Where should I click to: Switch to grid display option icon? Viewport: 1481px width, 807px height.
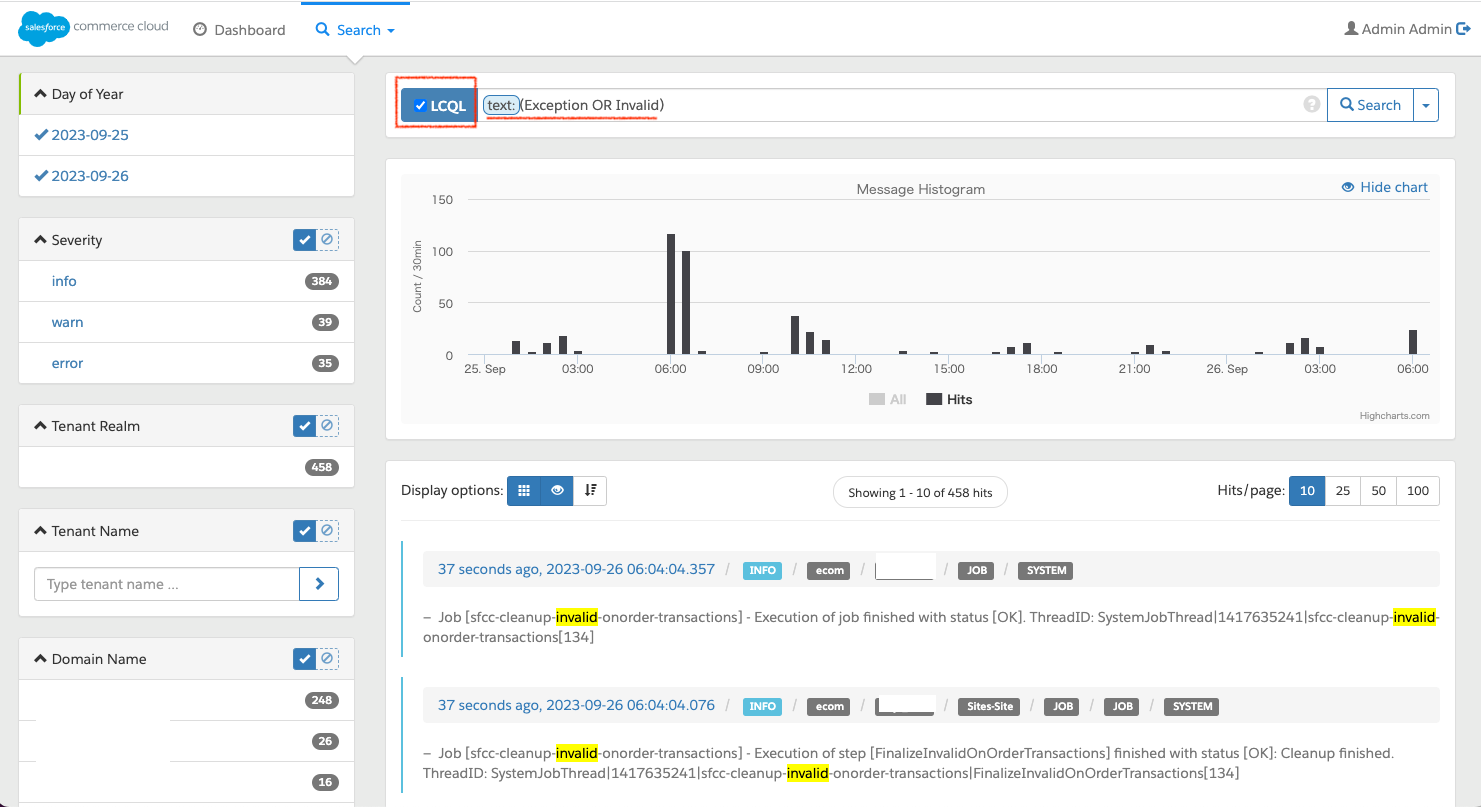point(524,491)
